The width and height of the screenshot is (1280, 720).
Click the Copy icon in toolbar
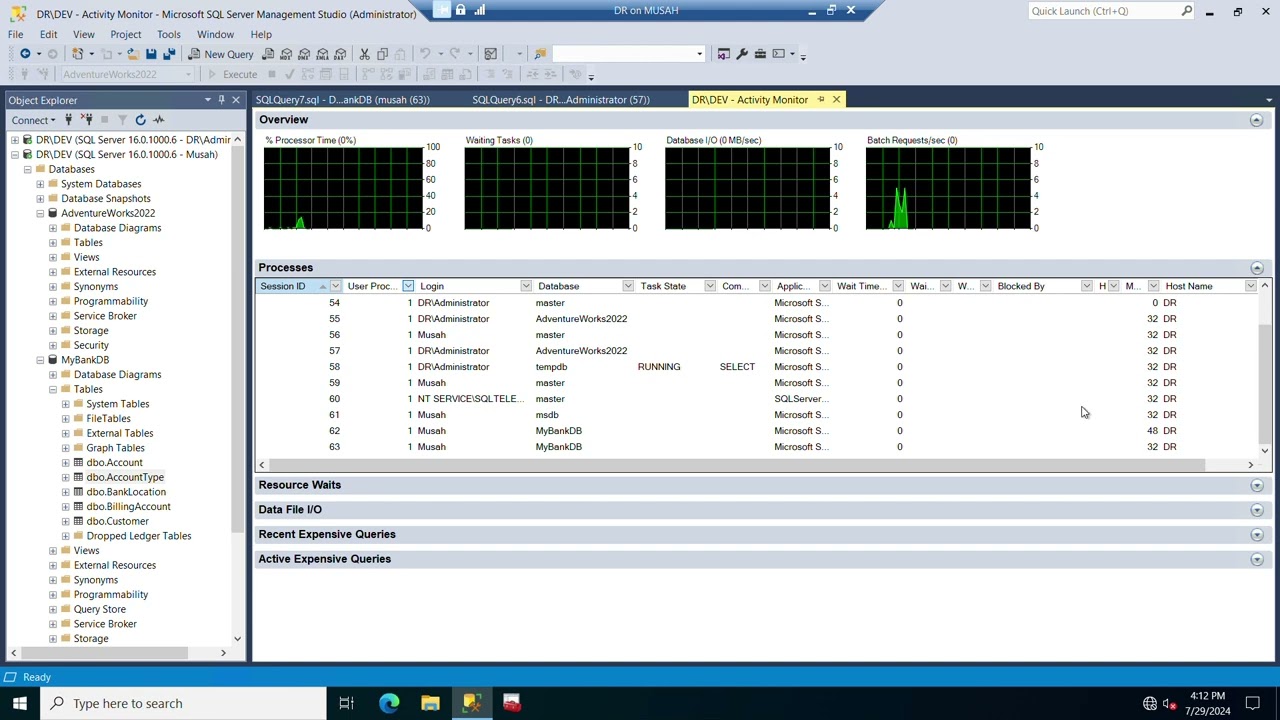pos(383,54)
